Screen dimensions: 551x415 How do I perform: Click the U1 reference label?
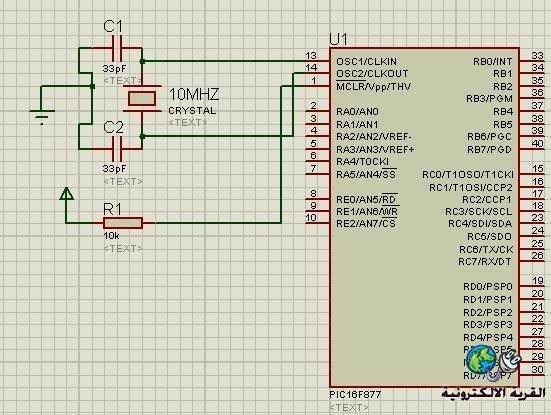tap(338, 39)
